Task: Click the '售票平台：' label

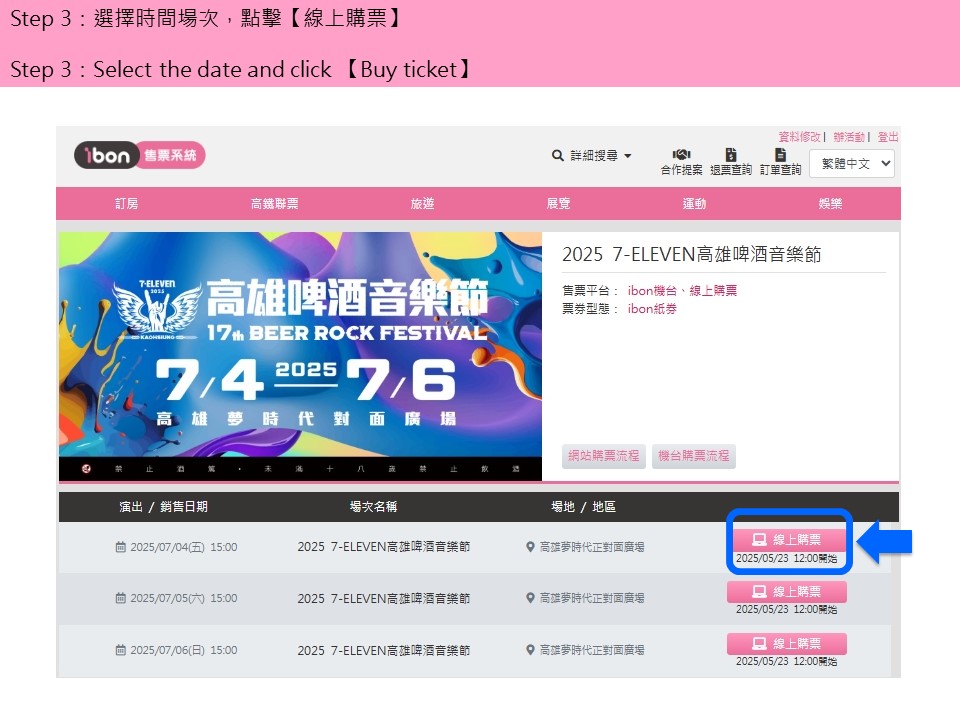Action: tap(590, 291)
